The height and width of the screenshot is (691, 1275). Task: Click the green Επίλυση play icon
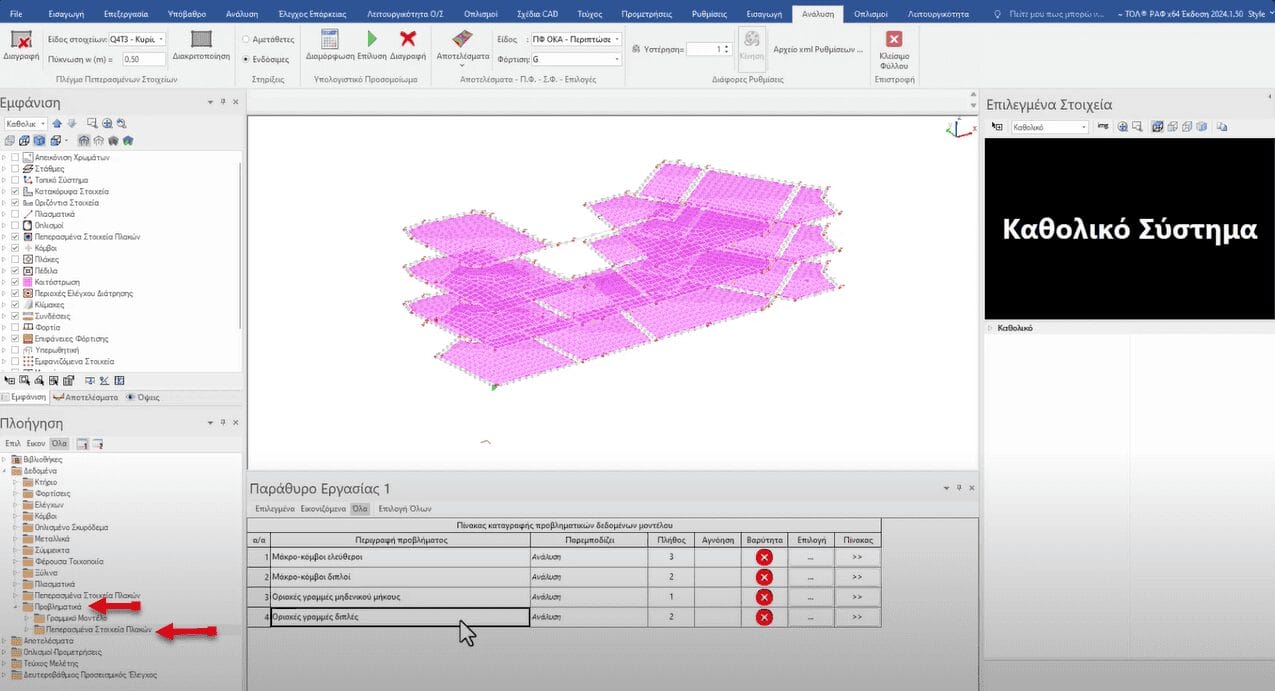[x=372, y=40]
